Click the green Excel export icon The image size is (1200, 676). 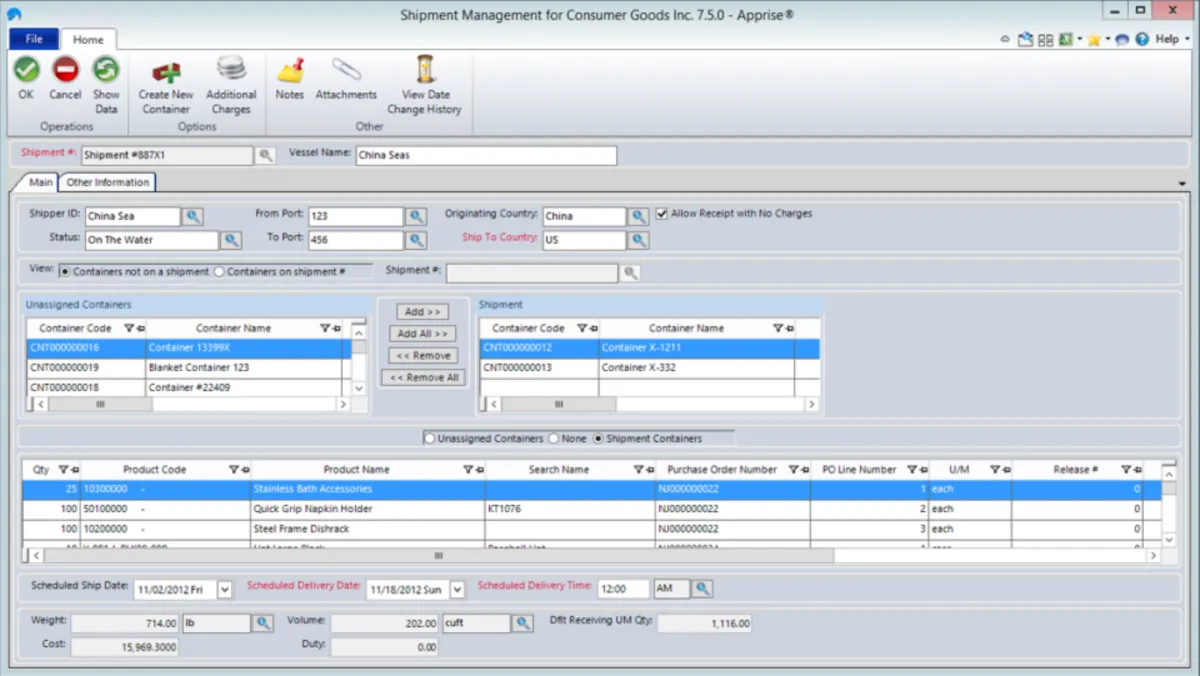click(x=1066, y=39)
